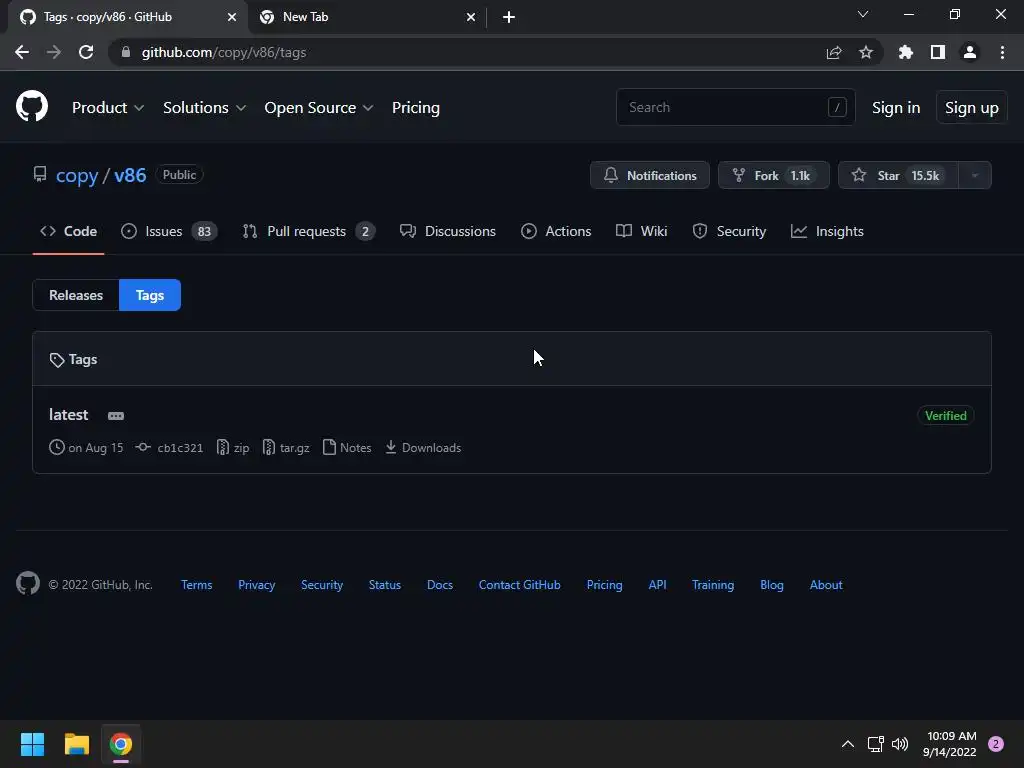
Task: Open the Status footer link
Action: click(x=385, y=585)
